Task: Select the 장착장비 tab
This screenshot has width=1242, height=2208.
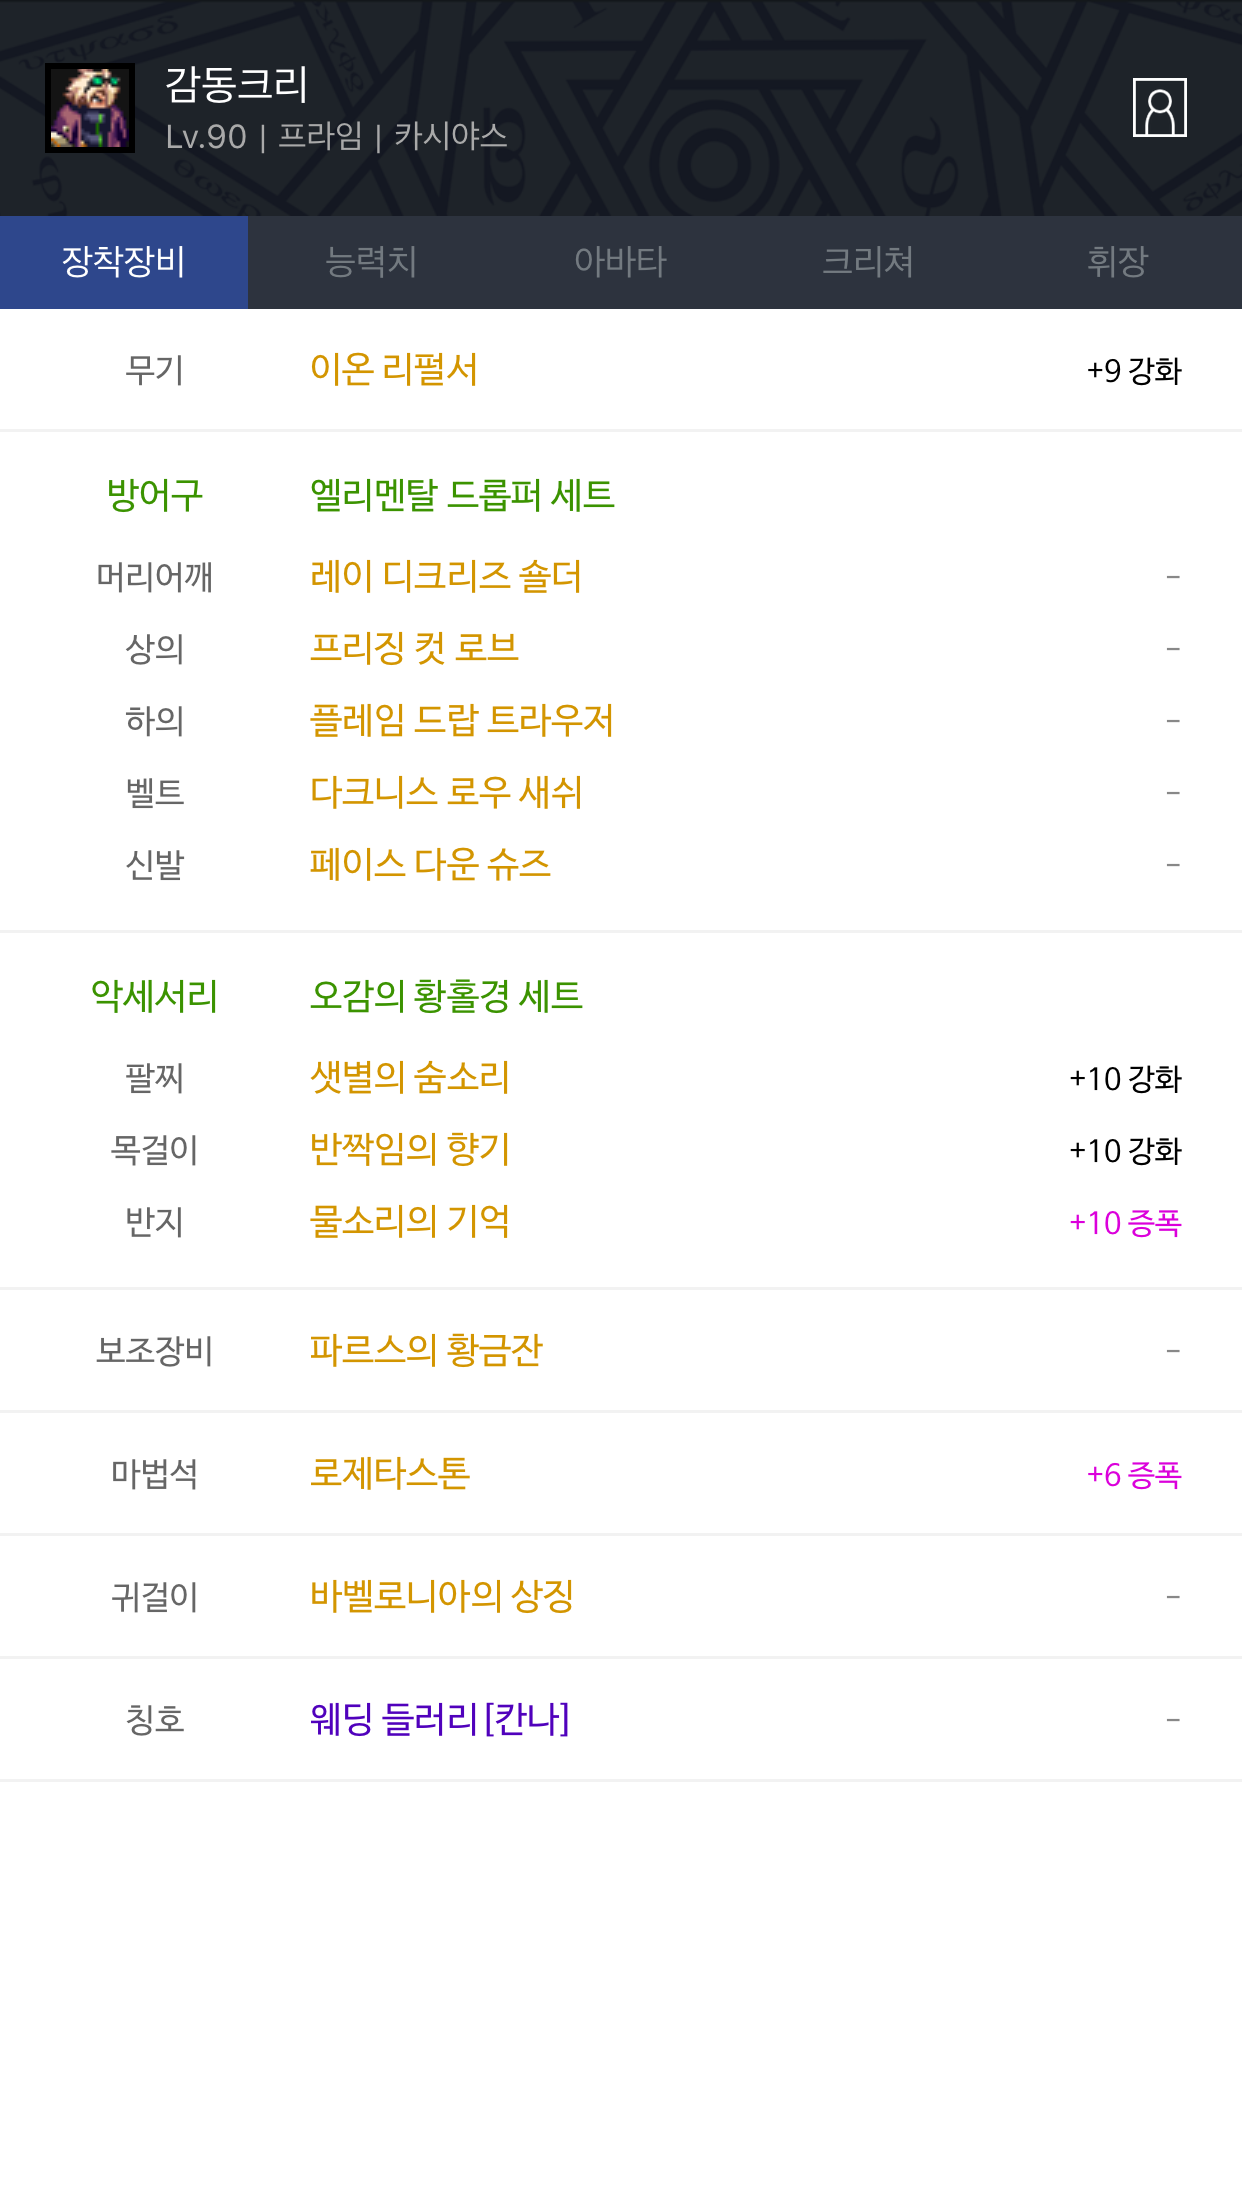Action: 124,262
